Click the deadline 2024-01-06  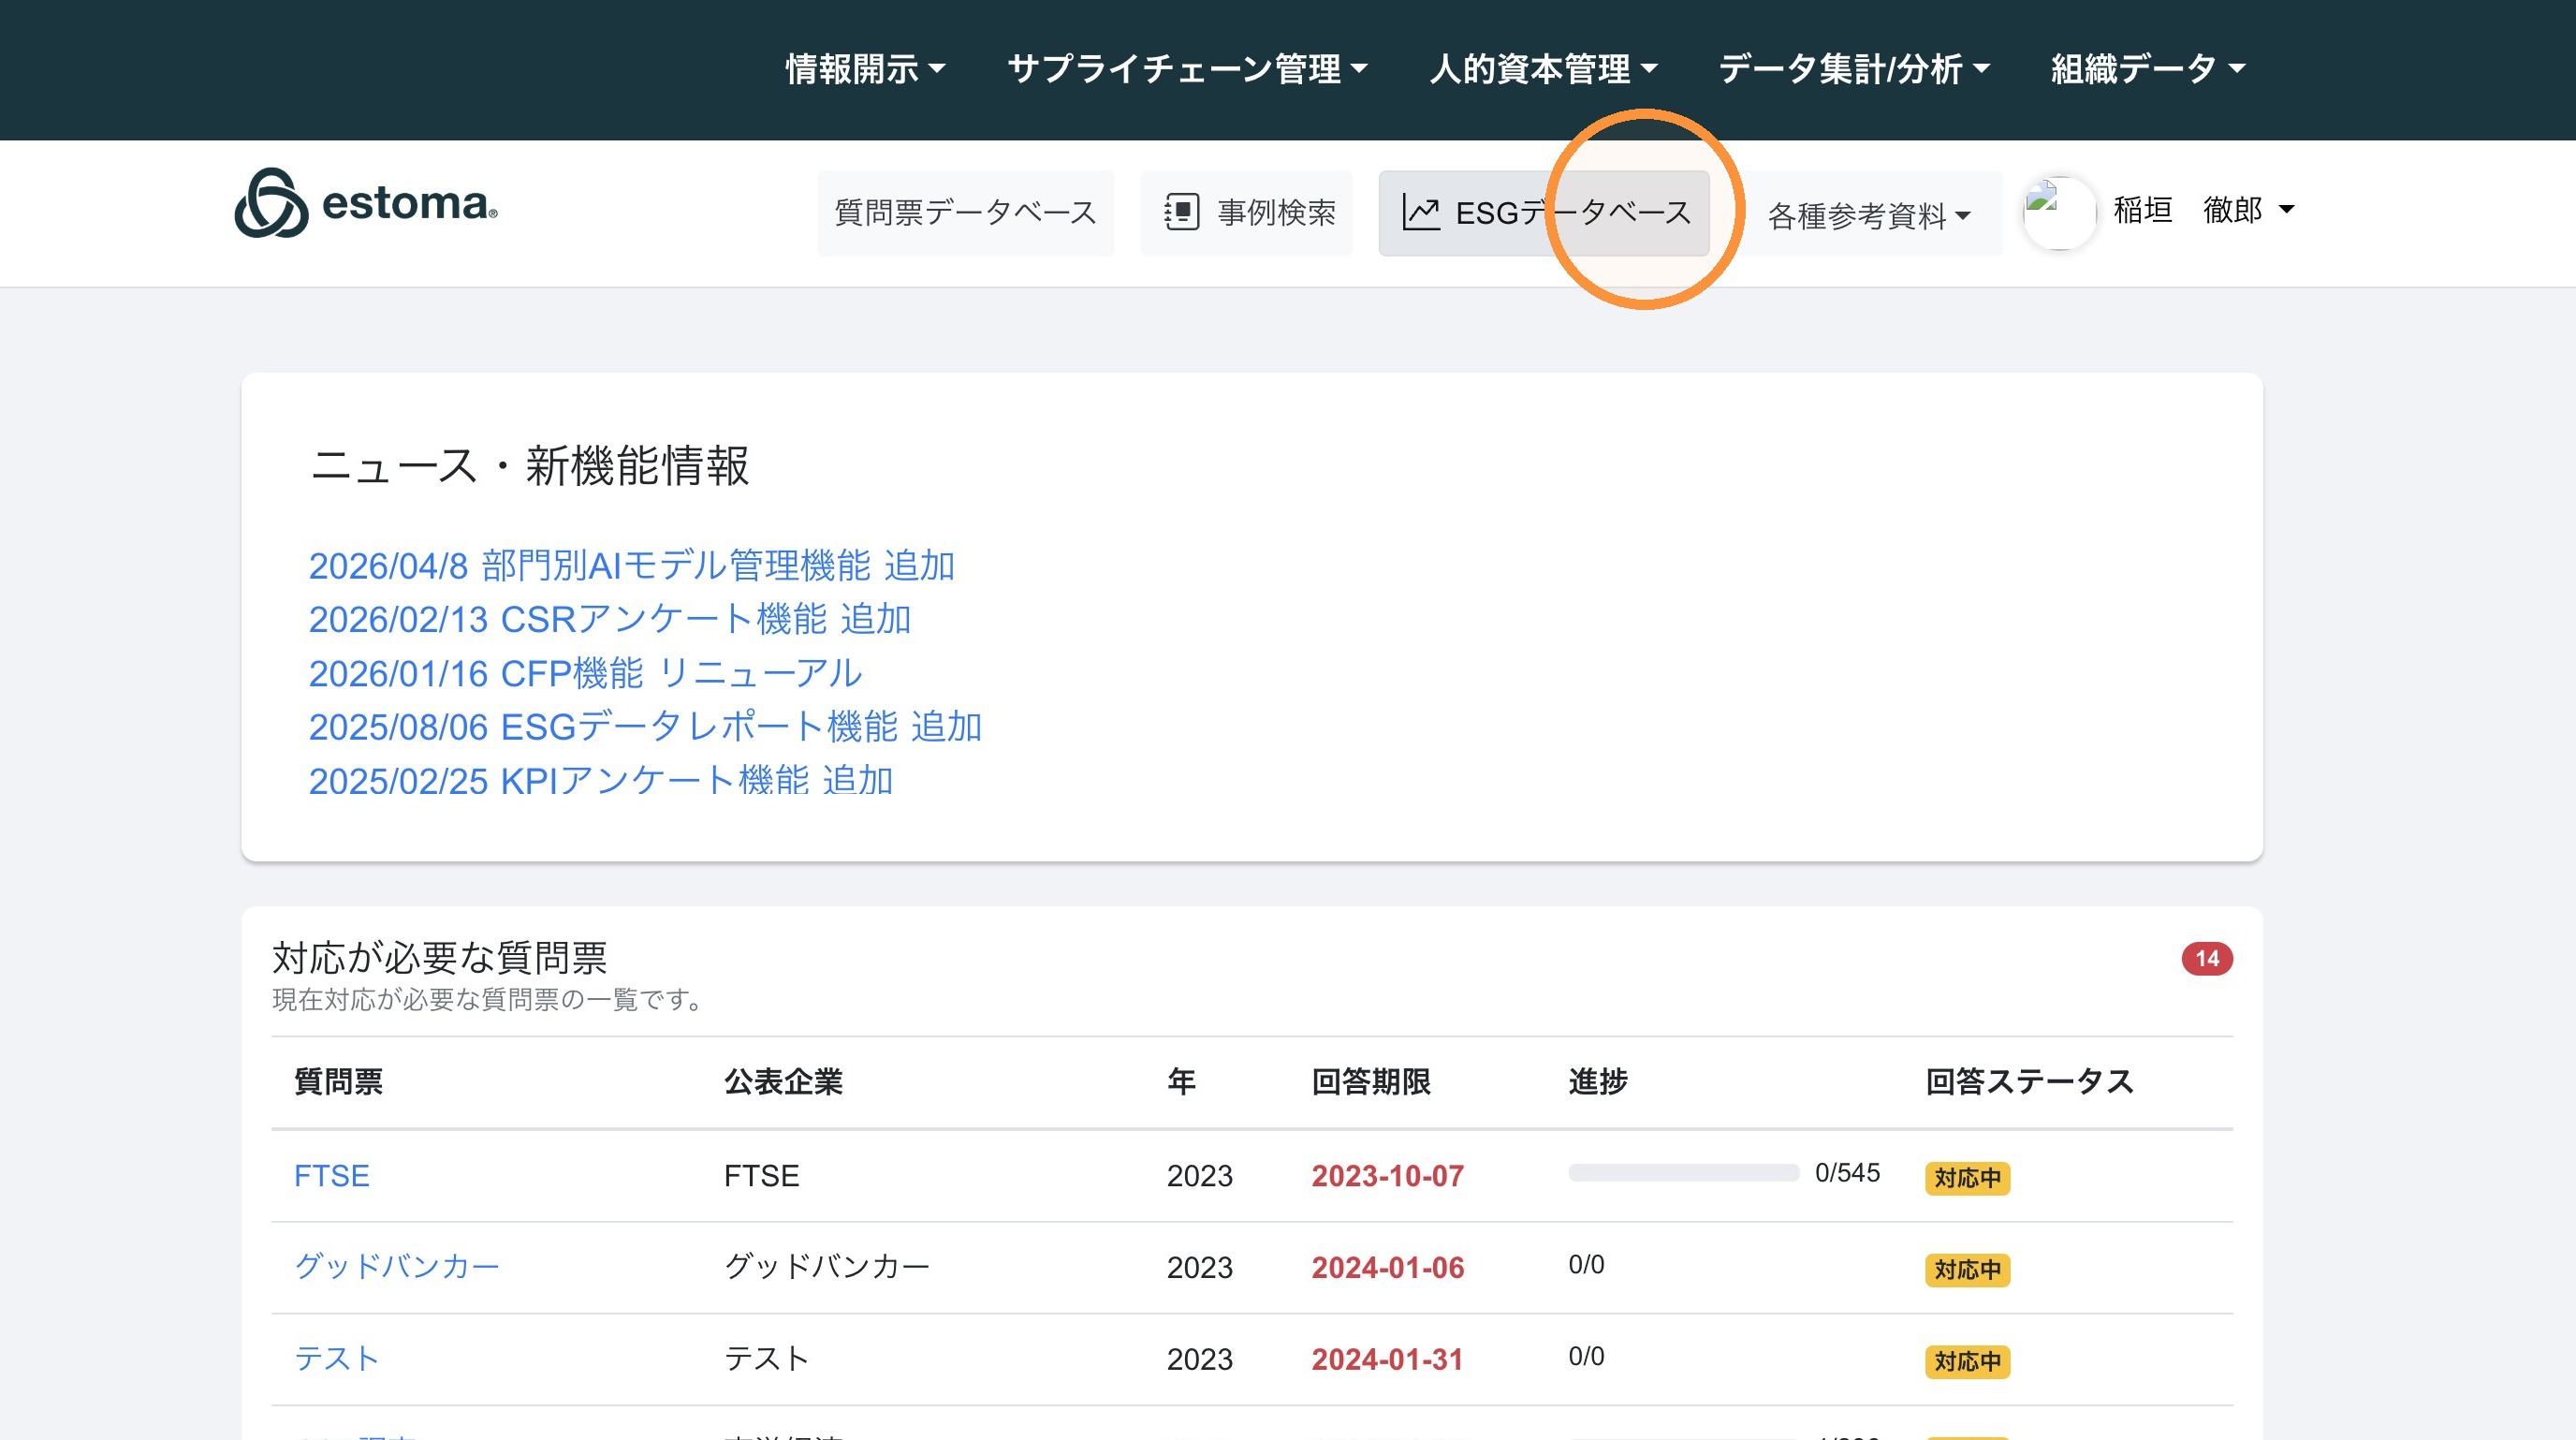click(x=1387, y=1268)
